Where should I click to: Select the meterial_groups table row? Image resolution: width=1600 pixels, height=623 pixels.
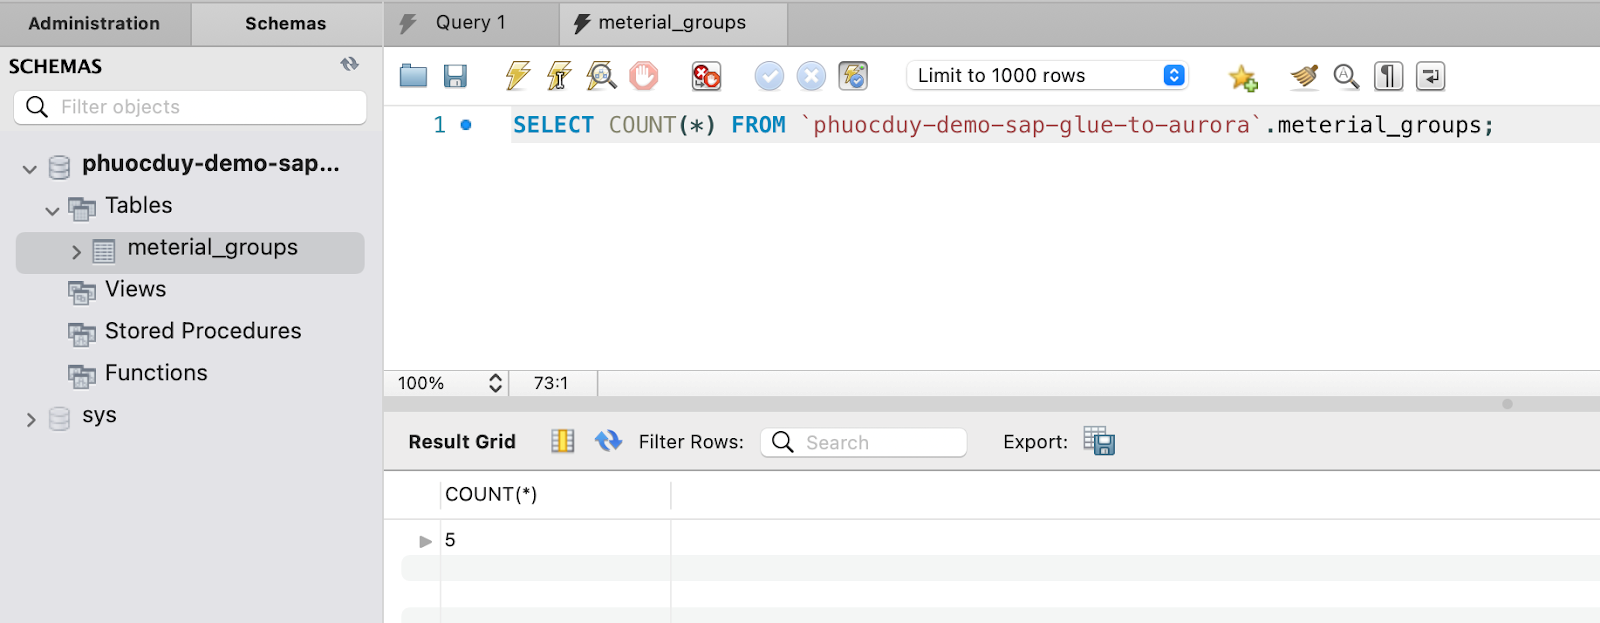pos(190,252)
